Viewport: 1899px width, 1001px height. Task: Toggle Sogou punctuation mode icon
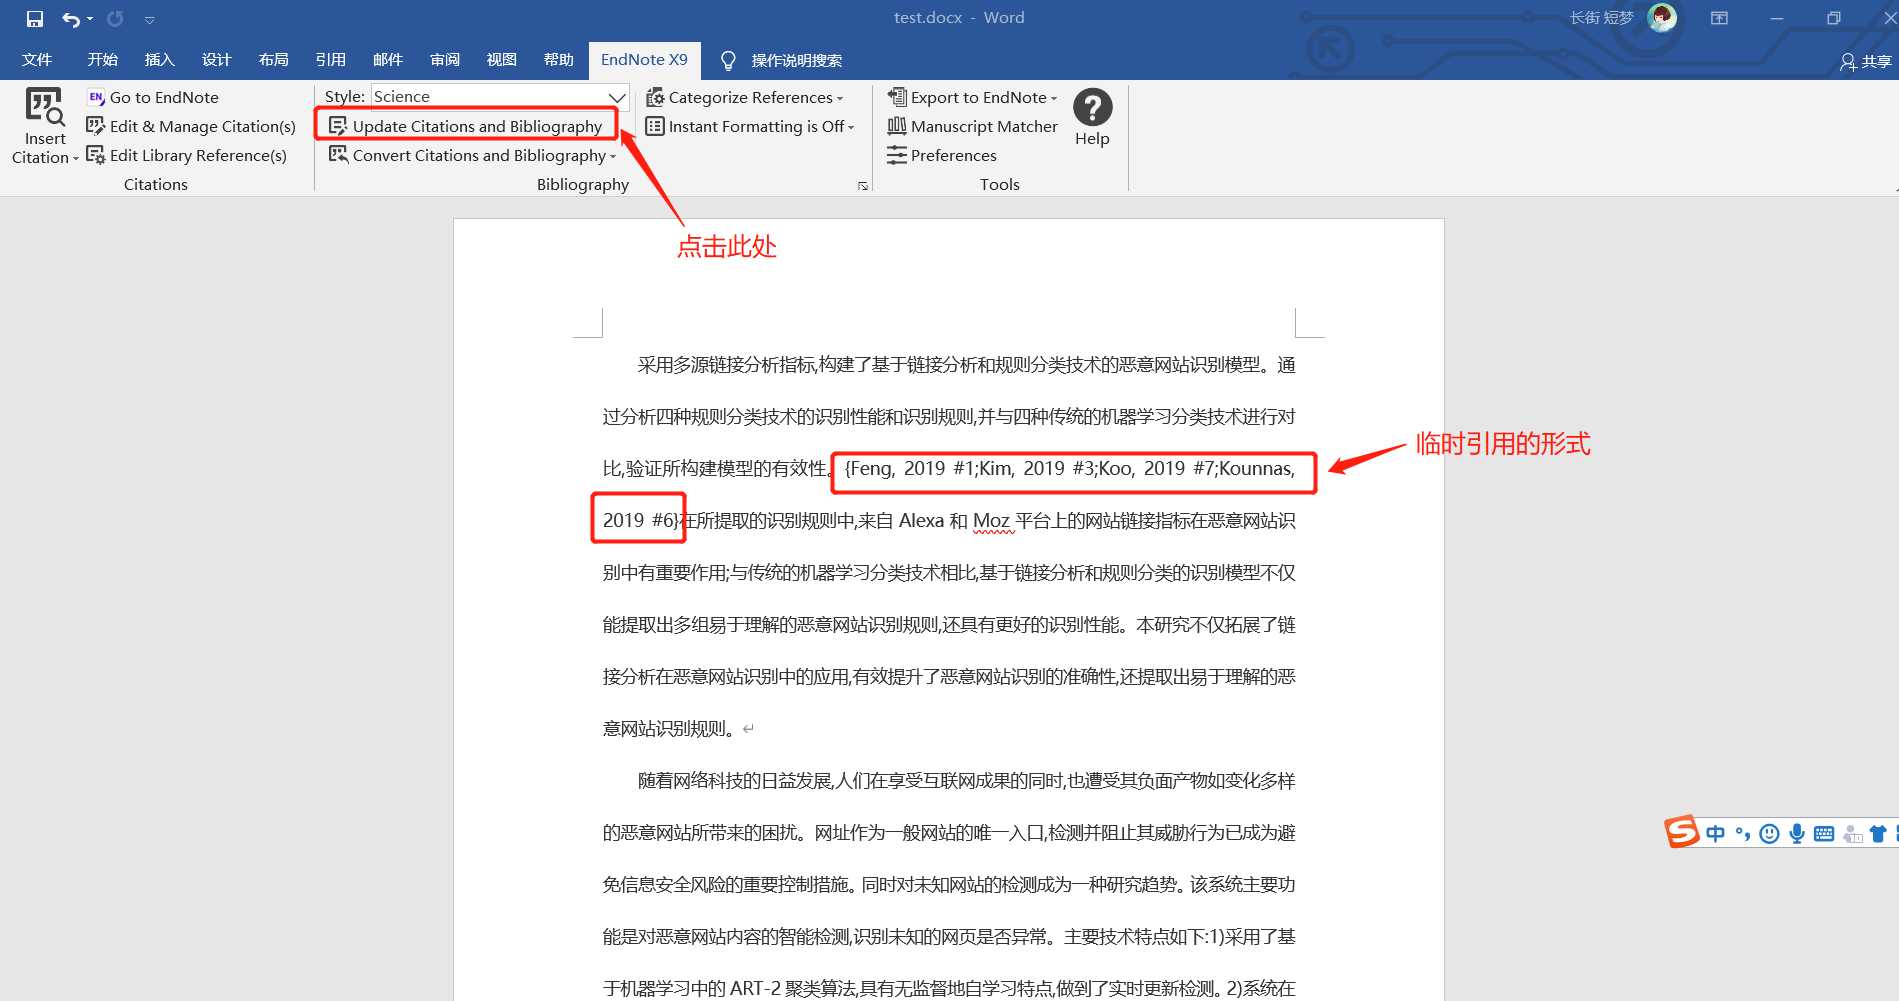[1743, 834]
